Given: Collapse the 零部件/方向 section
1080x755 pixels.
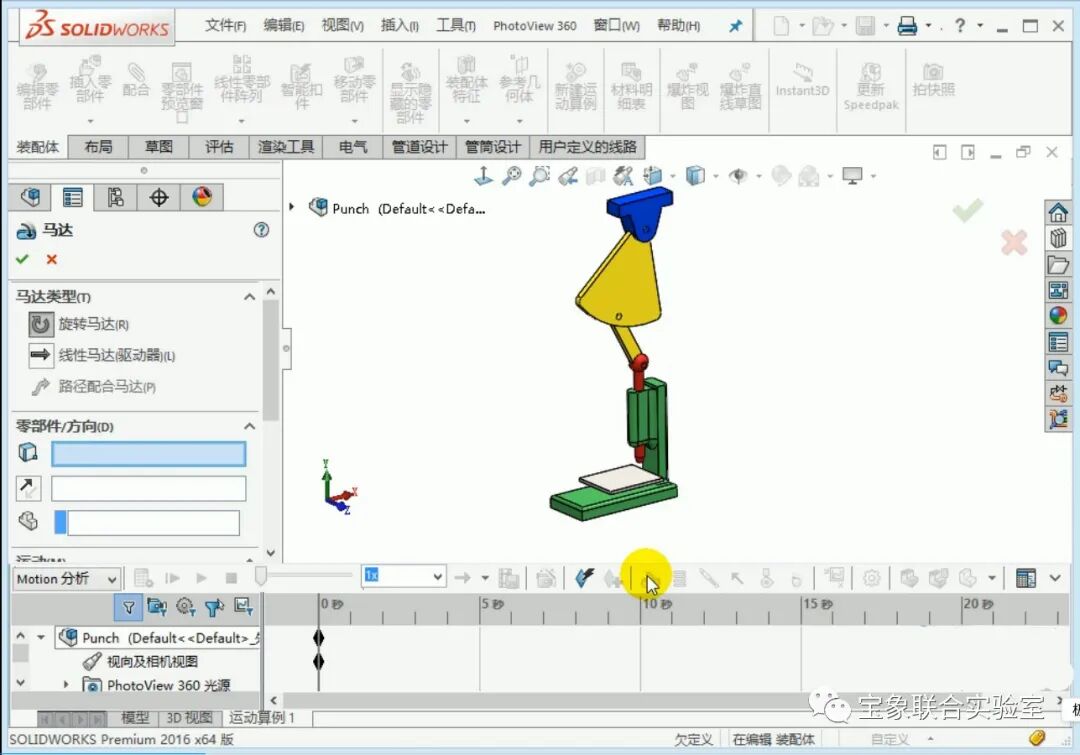Looking at the screenshot, I should pyautogui.click(x=249, y=426).
